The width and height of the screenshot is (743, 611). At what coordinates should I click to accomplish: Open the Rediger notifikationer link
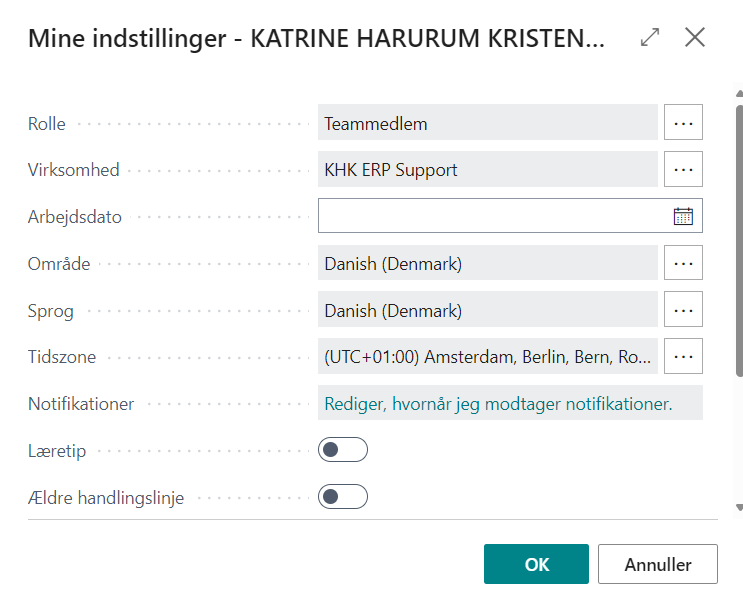[x=498, y=404]
